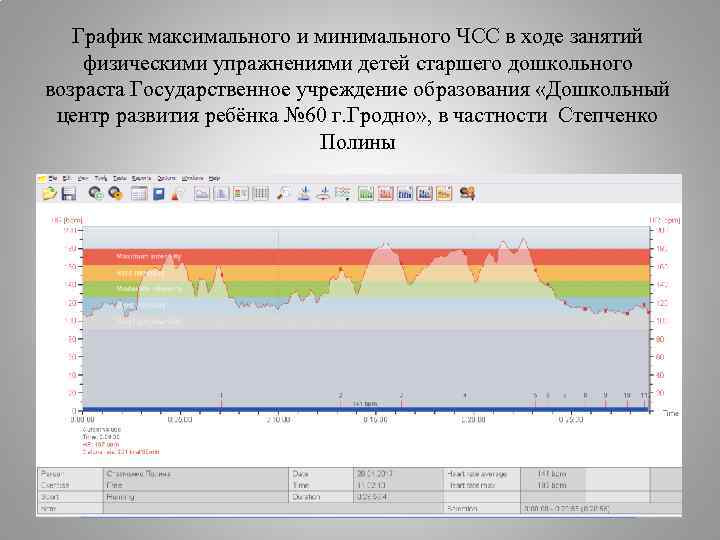Open the View menu

pyautogui.click(x=83, y=178)
